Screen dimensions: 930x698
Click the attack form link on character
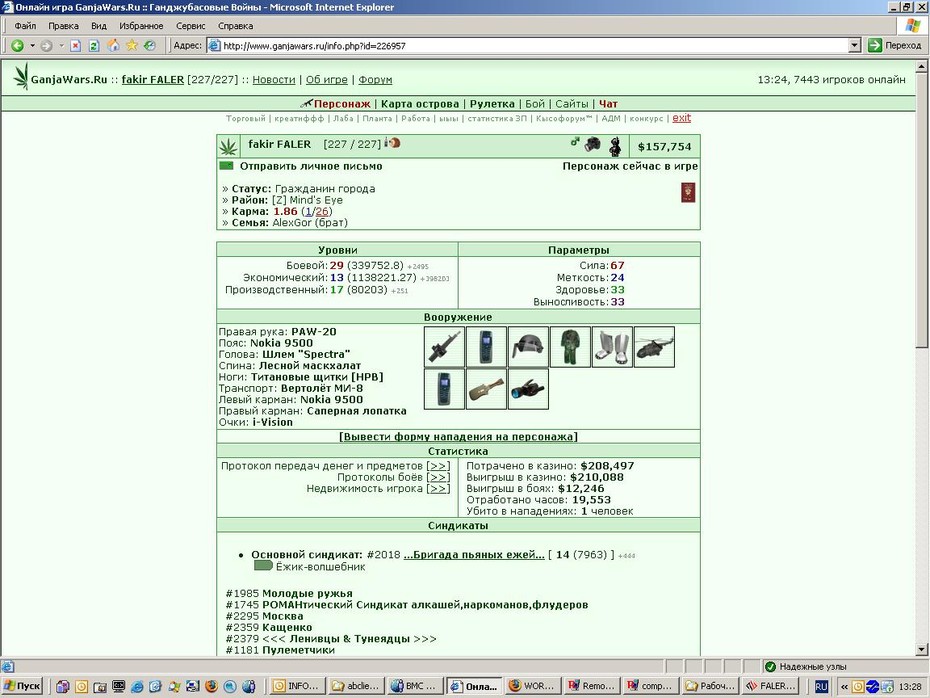pyautogui.click(x=458, y=436)
